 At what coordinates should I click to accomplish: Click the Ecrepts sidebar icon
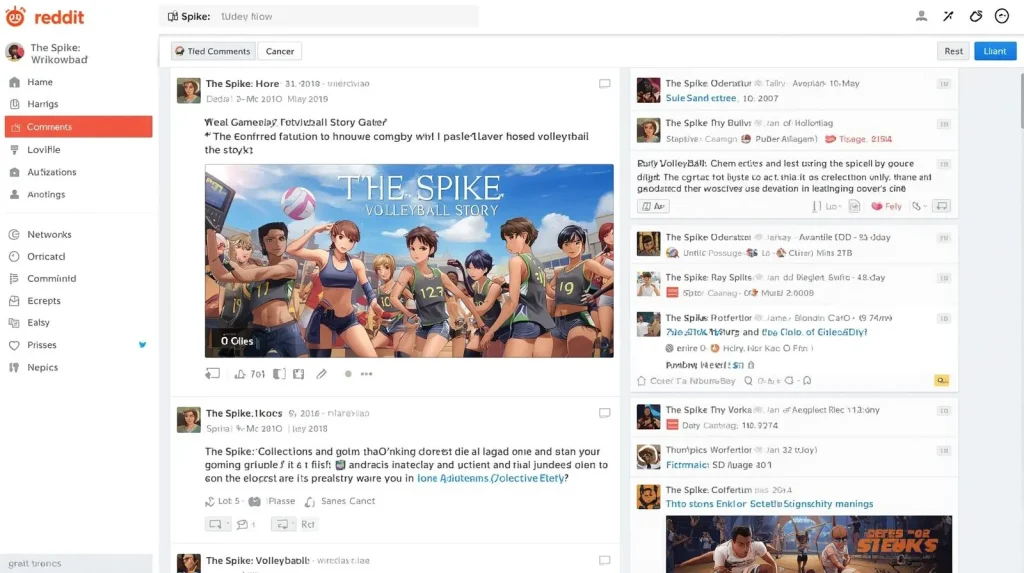[x=14, y=301]
